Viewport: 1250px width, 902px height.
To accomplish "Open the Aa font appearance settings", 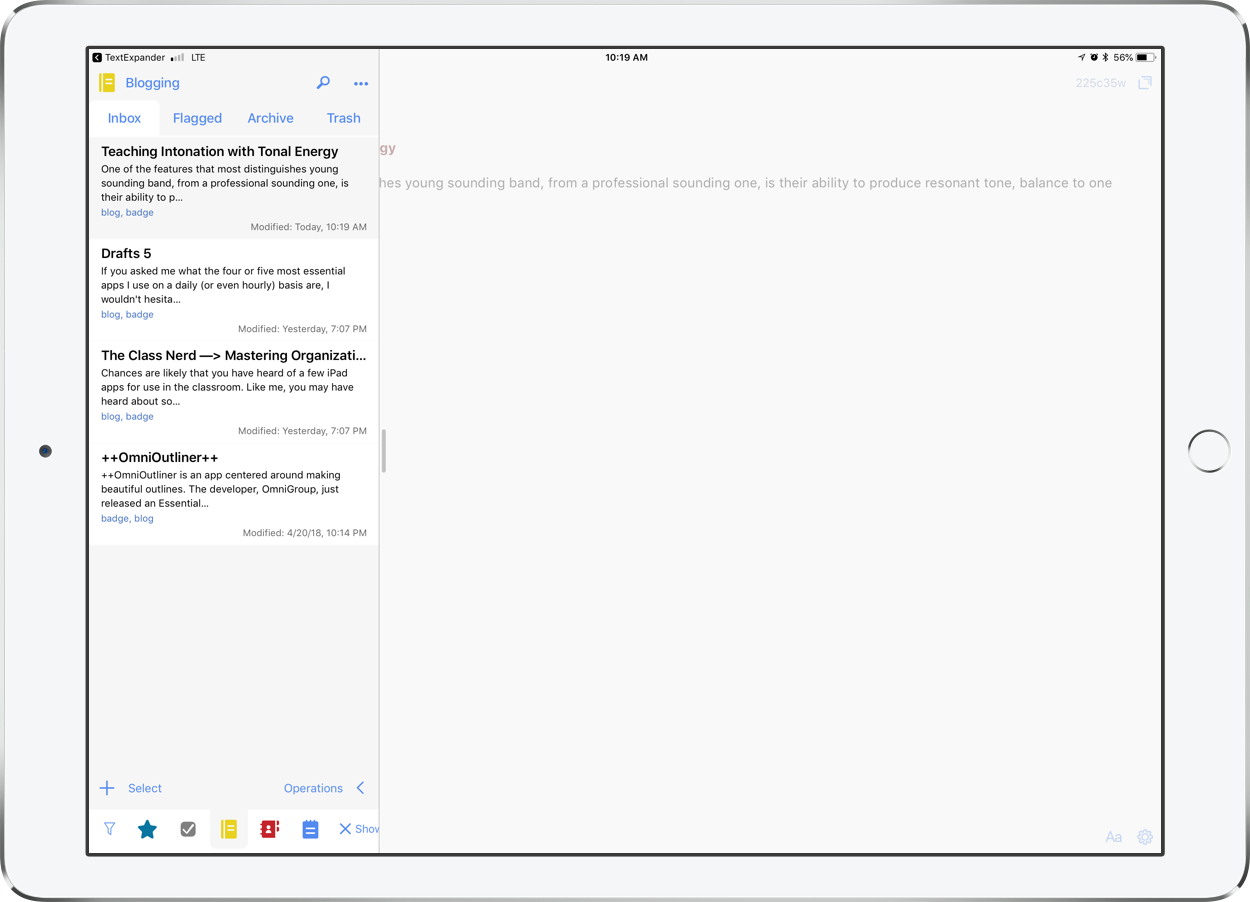I will (x=1114, y=837).
